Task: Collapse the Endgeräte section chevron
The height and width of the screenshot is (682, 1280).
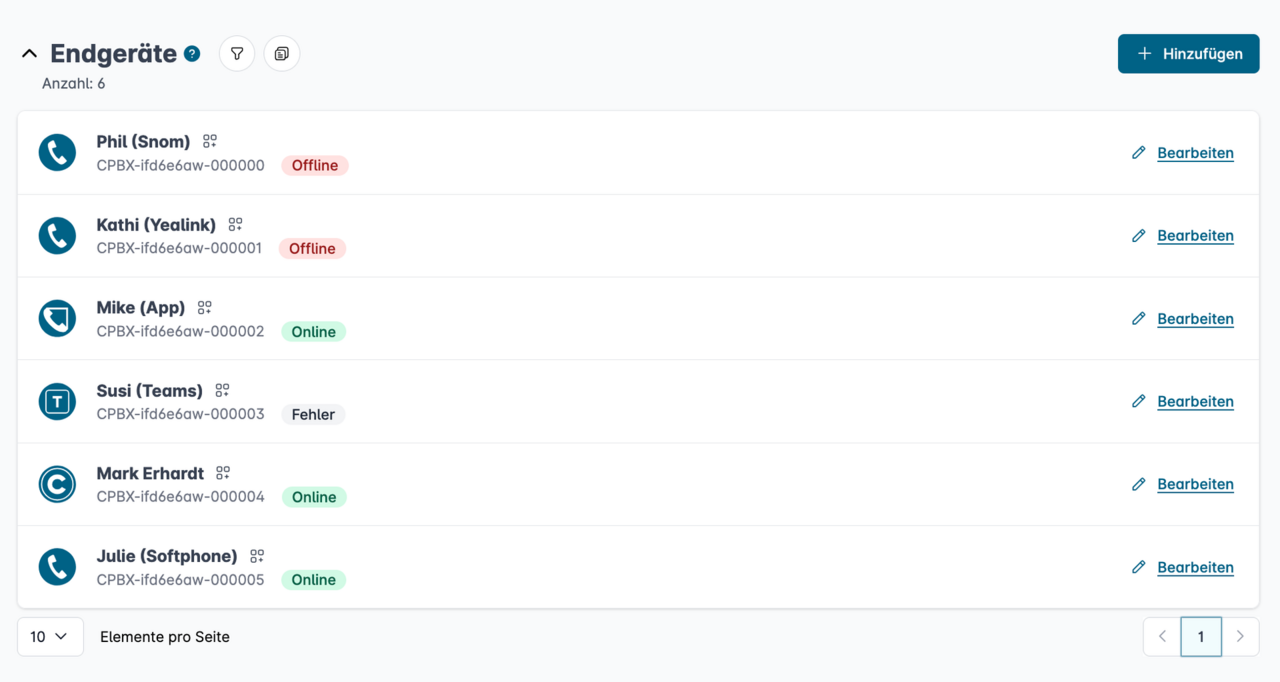Action: click(x=29, y=54)
